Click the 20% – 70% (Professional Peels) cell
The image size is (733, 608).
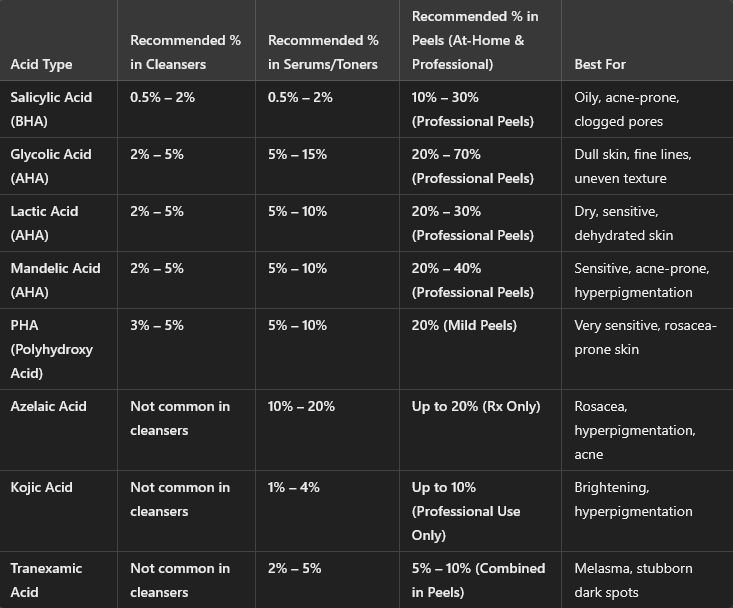472,166
